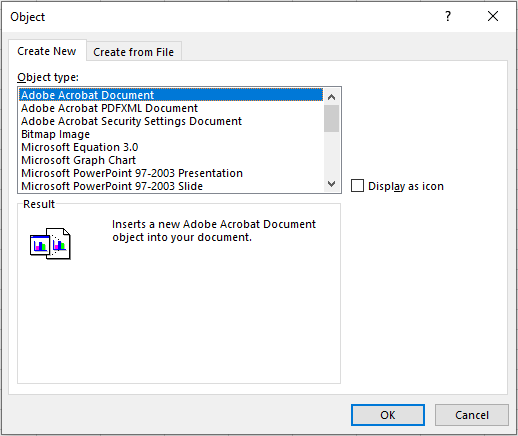
Task: Confirm with the OK button
Action: tap(388, 415)
